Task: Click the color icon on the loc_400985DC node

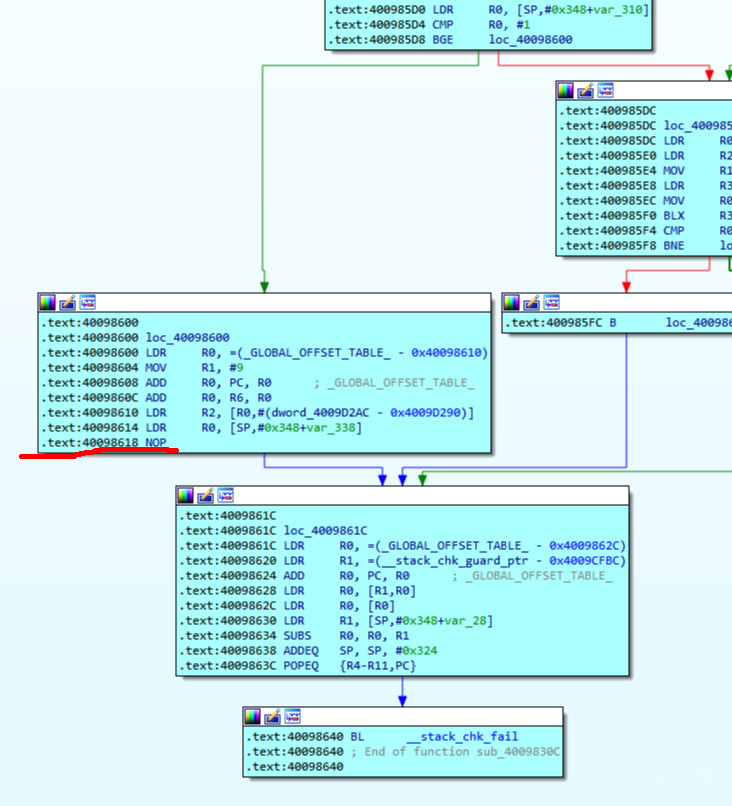Action: [565, 90]
